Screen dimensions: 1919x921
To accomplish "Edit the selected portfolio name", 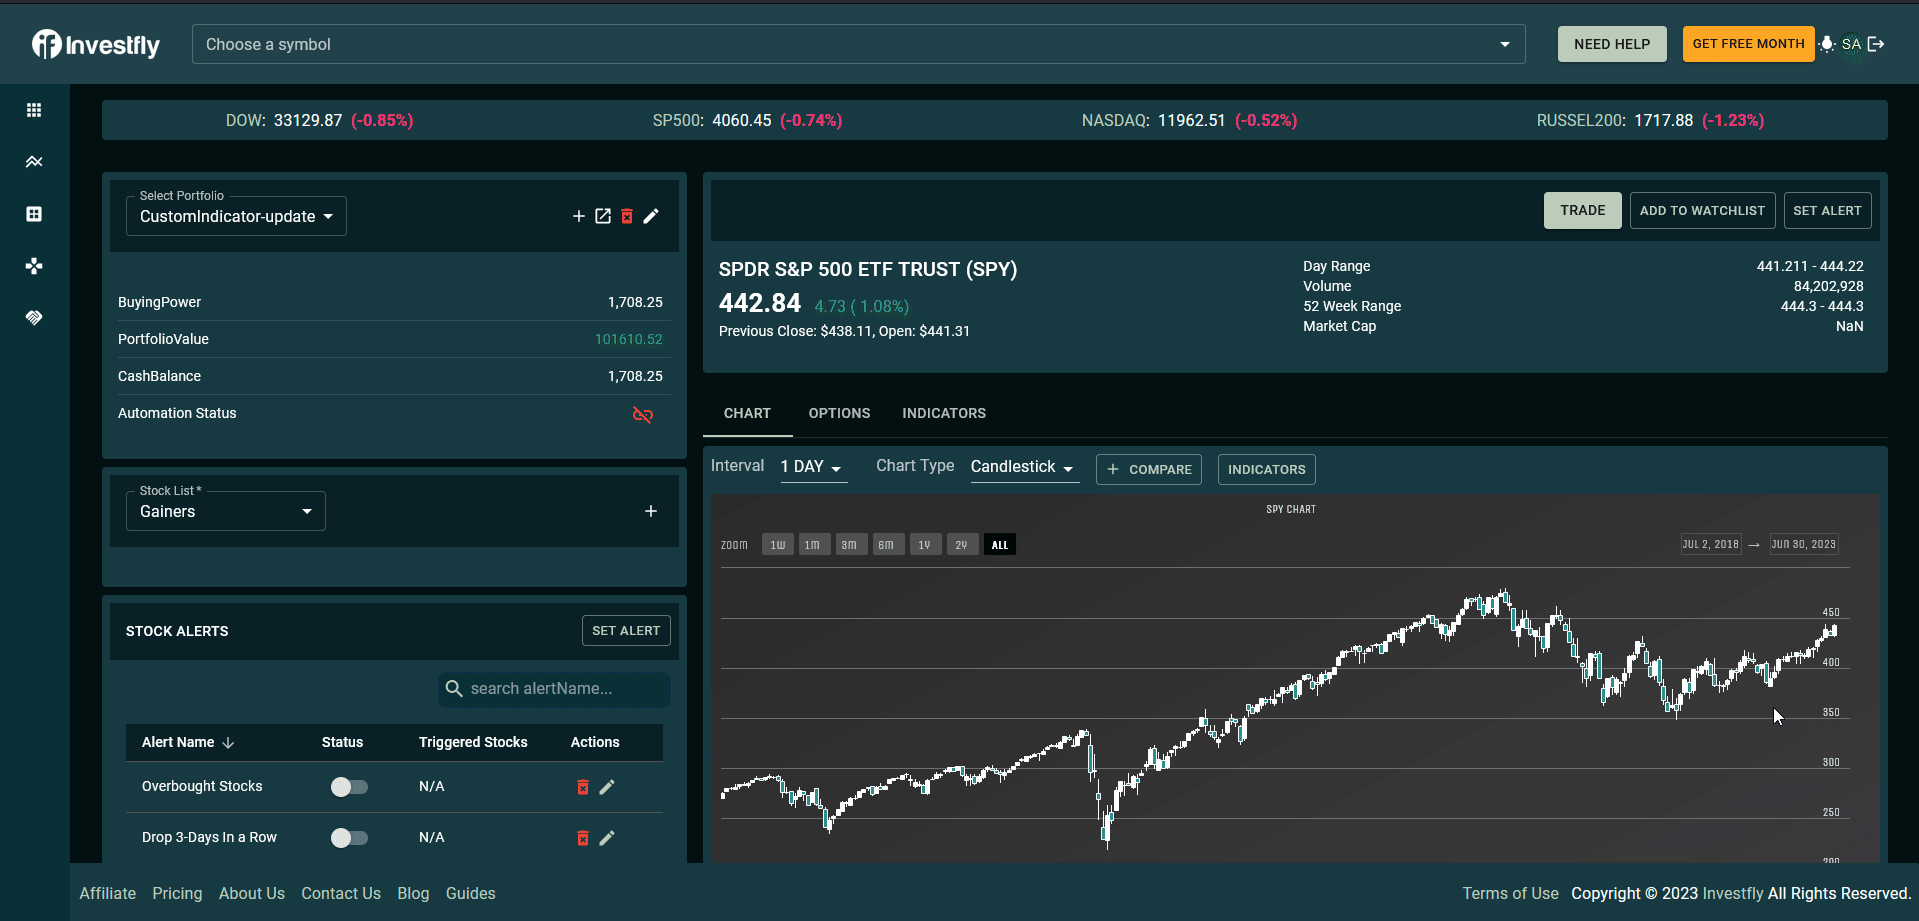I will click(651, 216).
